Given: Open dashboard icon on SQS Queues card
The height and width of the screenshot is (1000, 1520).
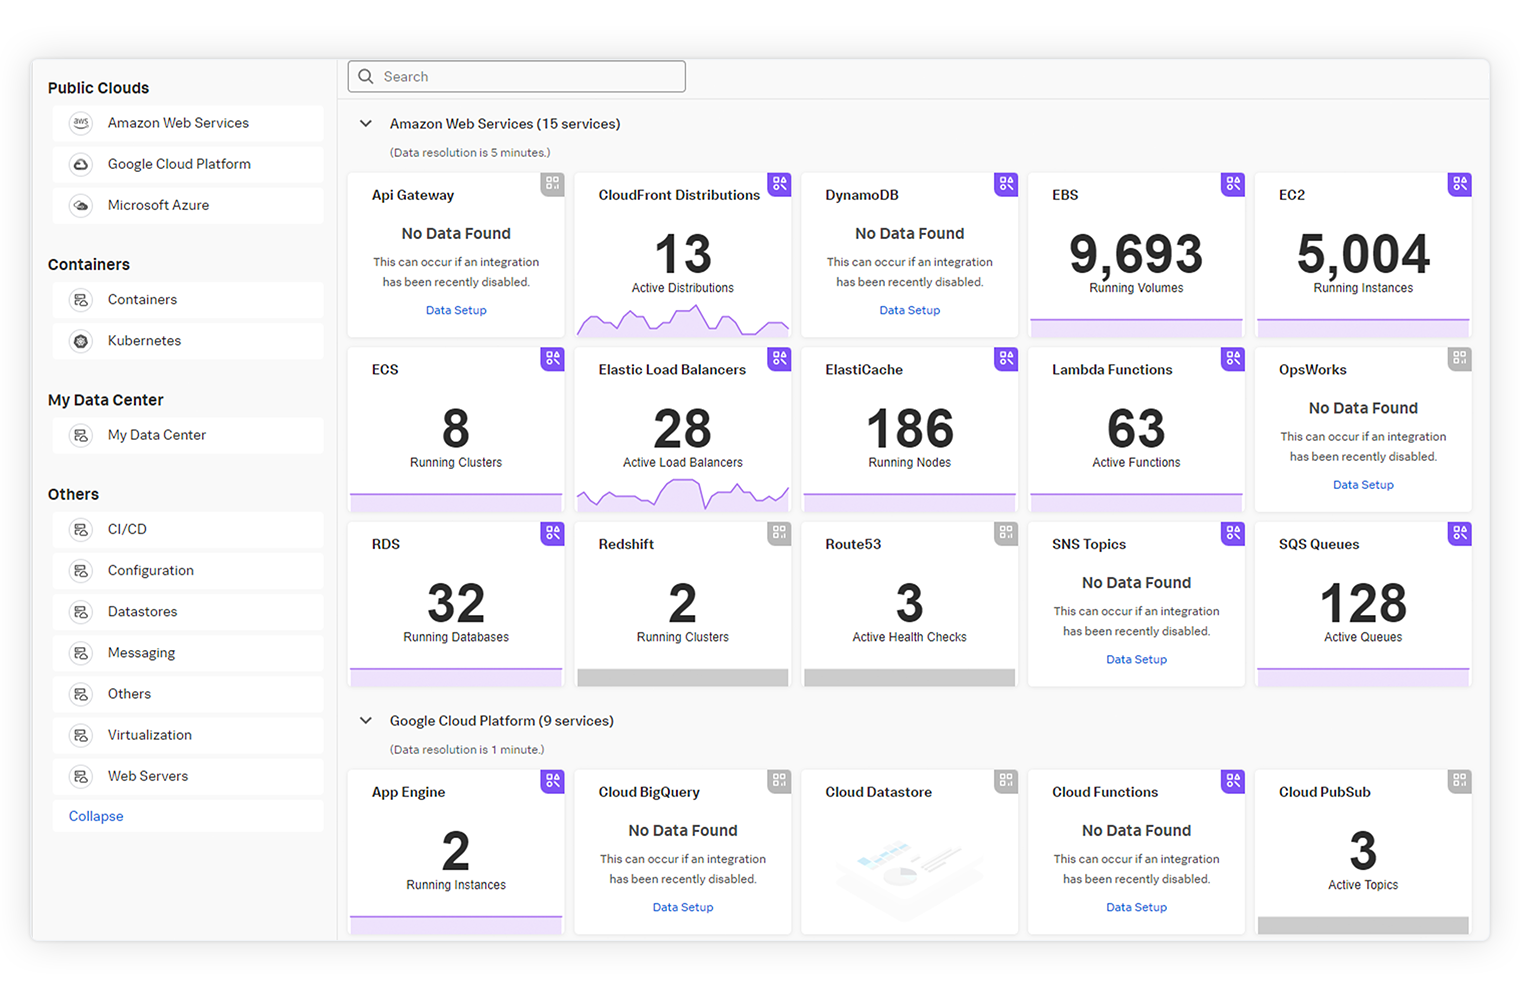Looking at the screenshot, I should click(x=1460, y=533).
